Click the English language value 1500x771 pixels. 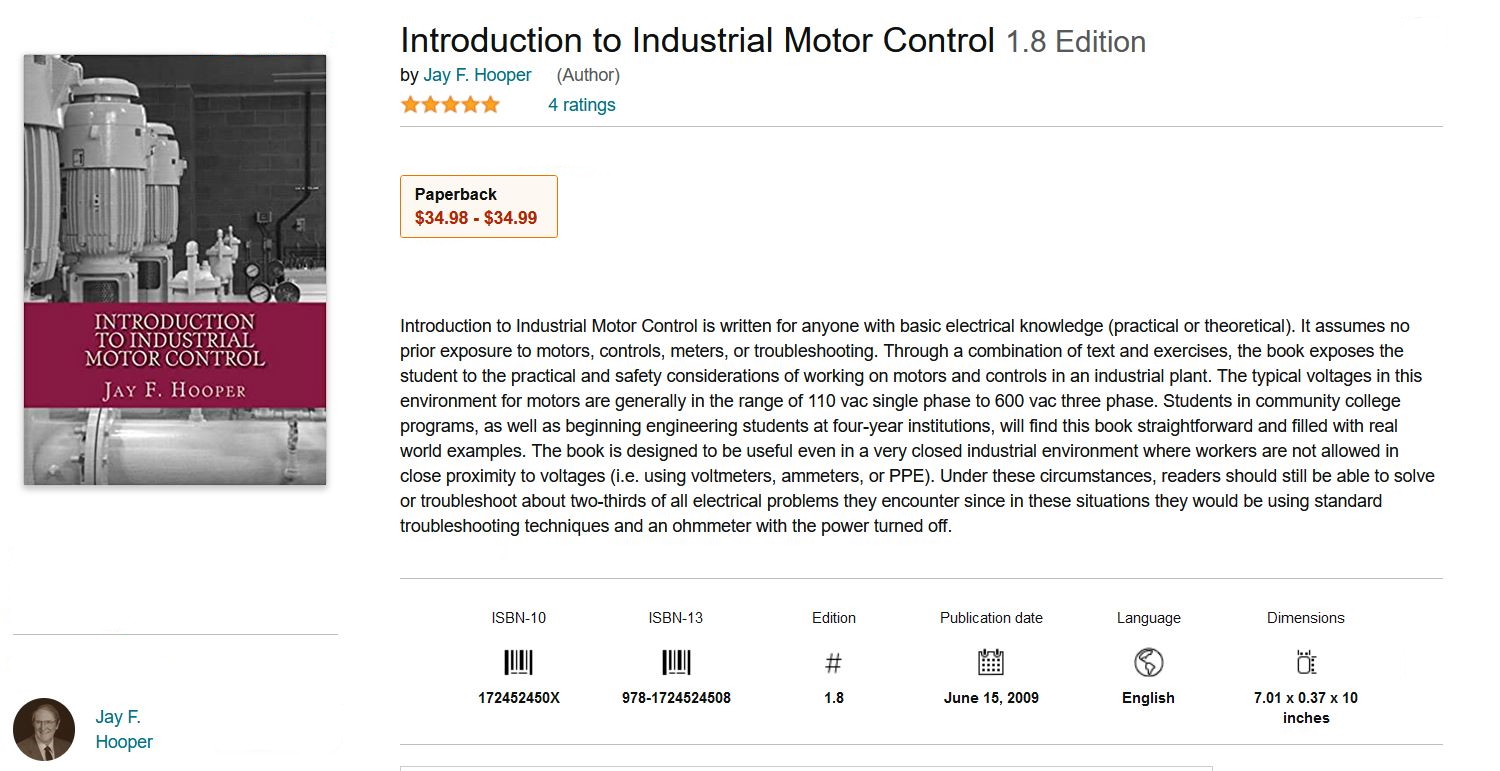(1148, 698)
